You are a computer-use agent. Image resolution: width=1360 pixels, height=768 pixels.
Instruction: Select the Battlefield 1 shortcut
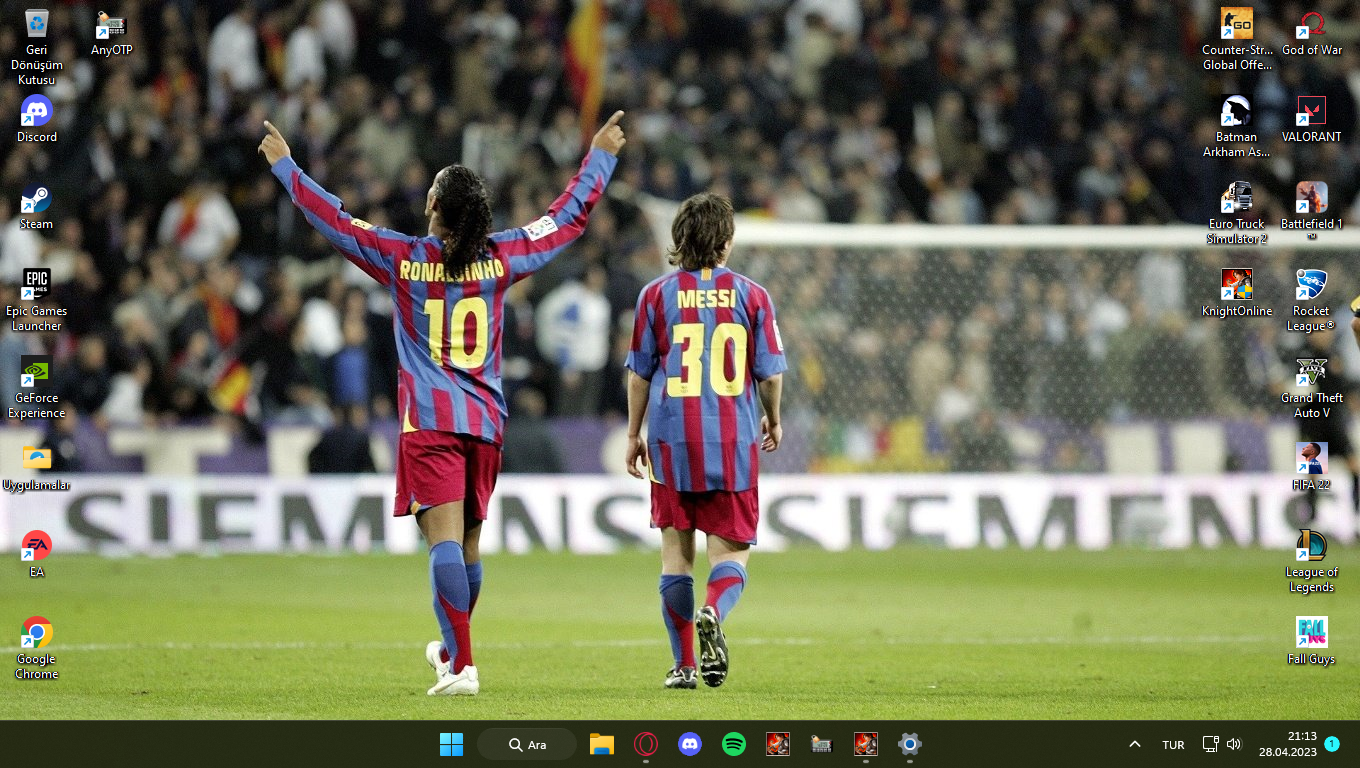coord(1312,211)
